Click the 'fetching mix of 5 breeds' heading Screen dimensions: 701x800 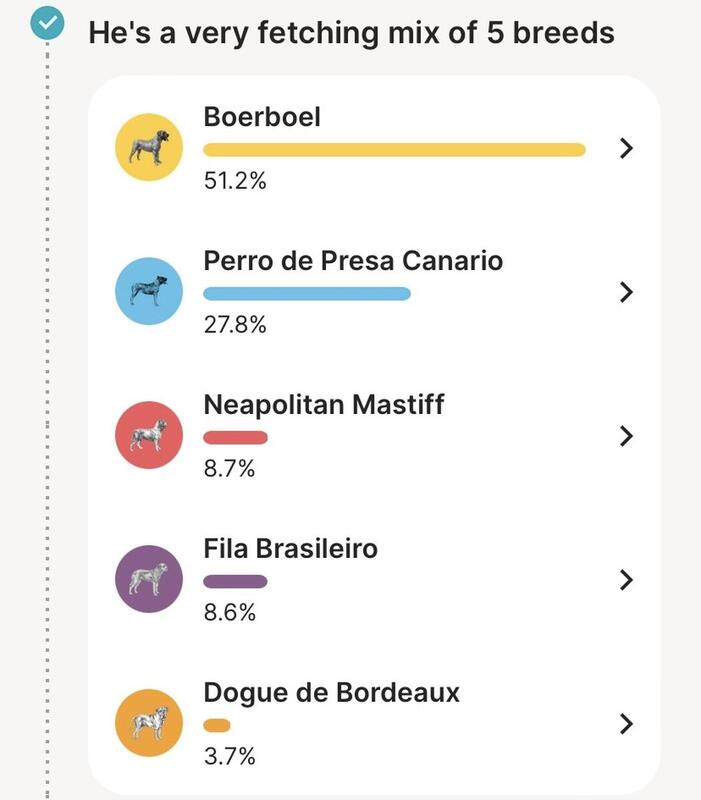click(x=352, y=33)
